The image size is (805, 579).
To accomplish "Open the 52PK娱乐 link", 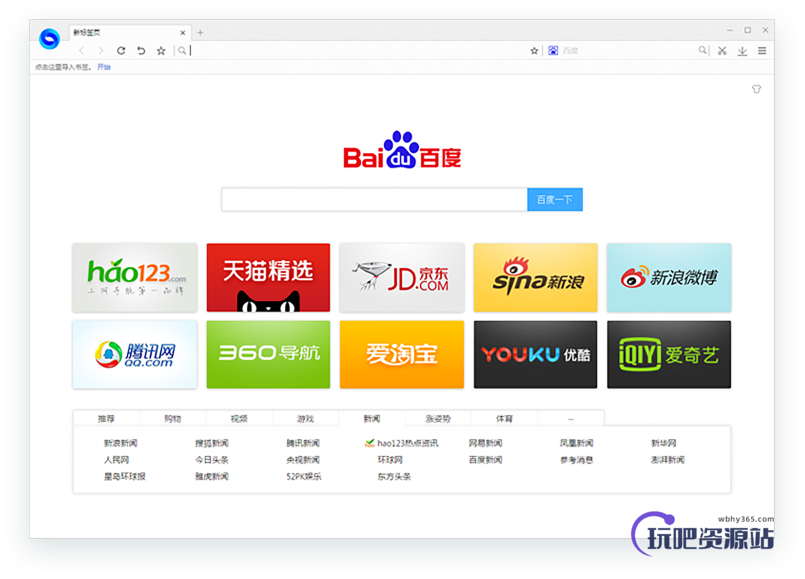I will pyautogui.click(x=304, y=476).
